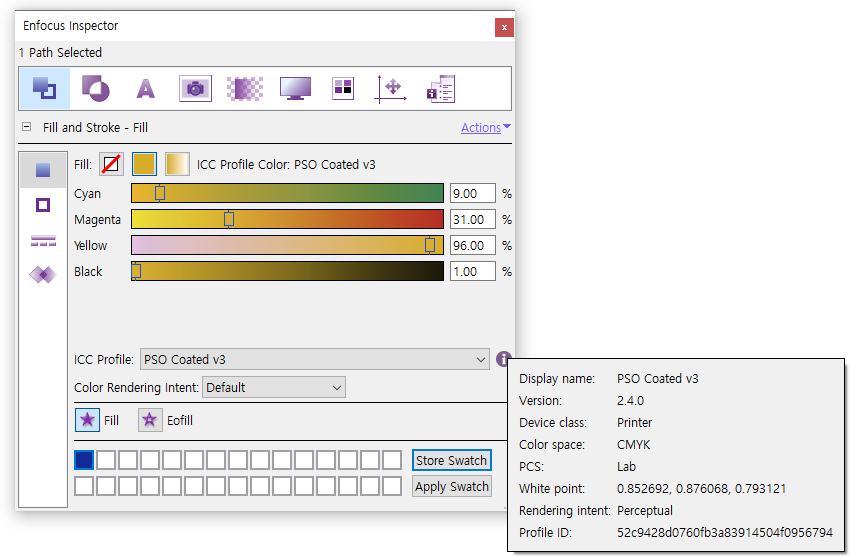Click the Perceptual rendering intent text
This screenshot has width=855, height=560.
pyautogui.click(x=645, y=510)
